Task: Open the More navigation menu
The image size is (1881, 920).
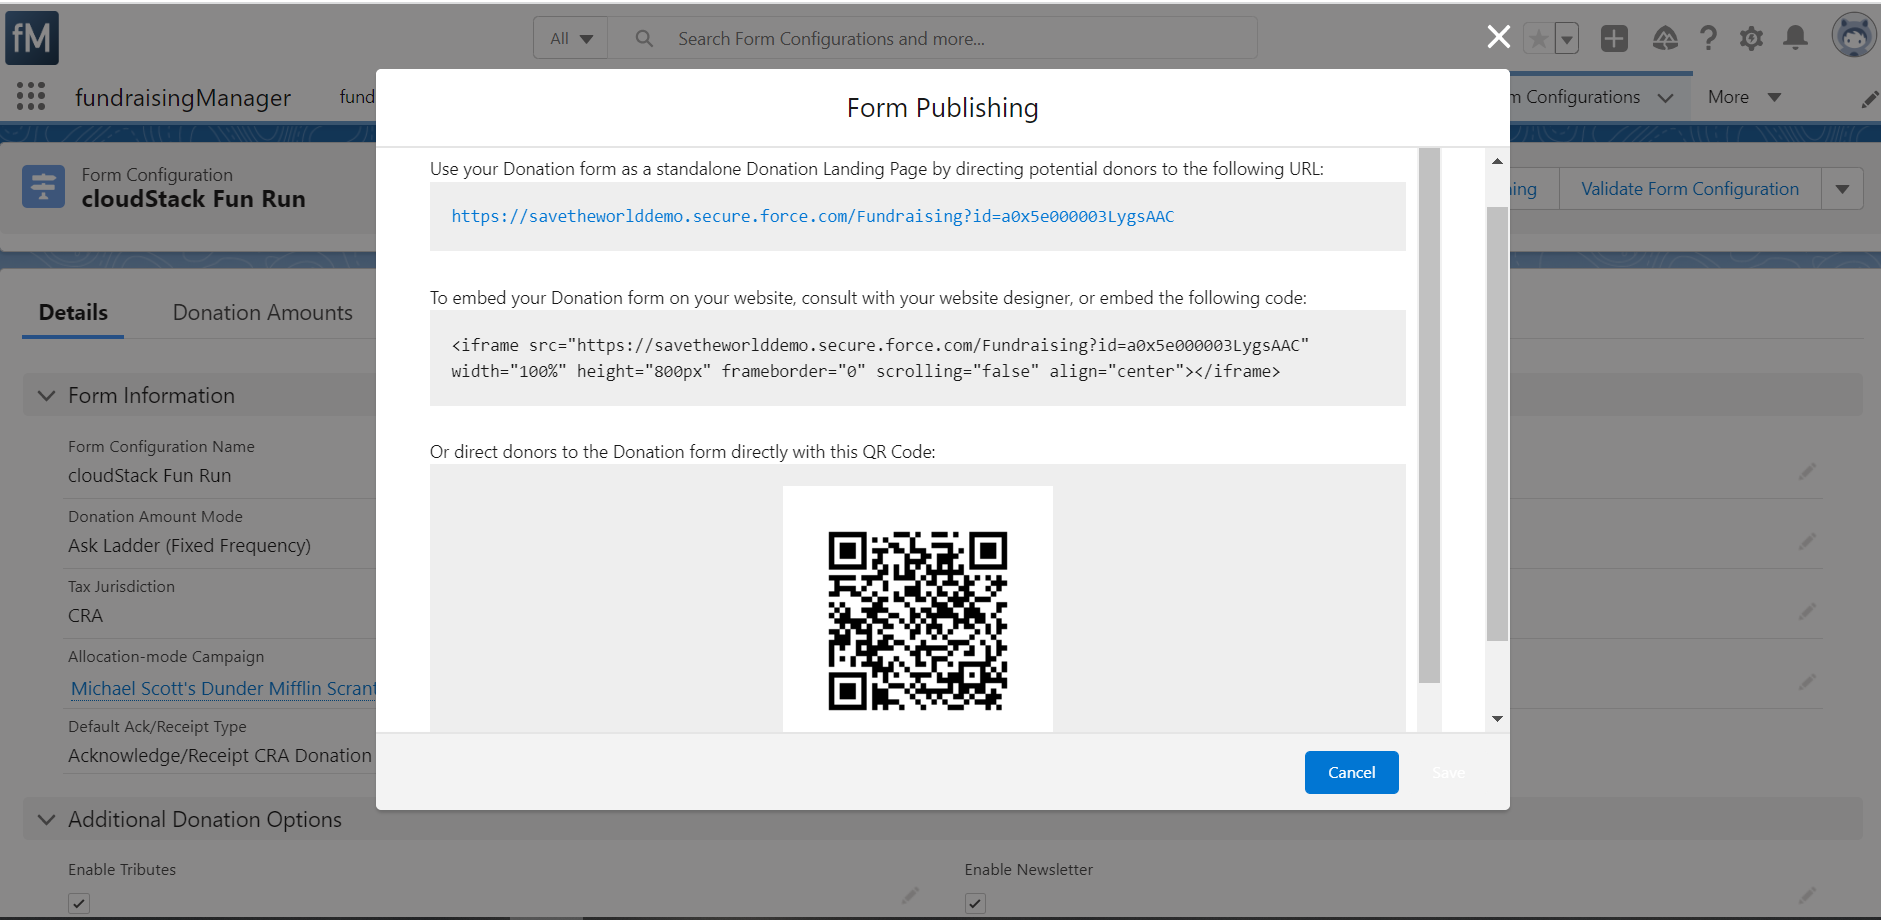Action: coord(1744,97)
